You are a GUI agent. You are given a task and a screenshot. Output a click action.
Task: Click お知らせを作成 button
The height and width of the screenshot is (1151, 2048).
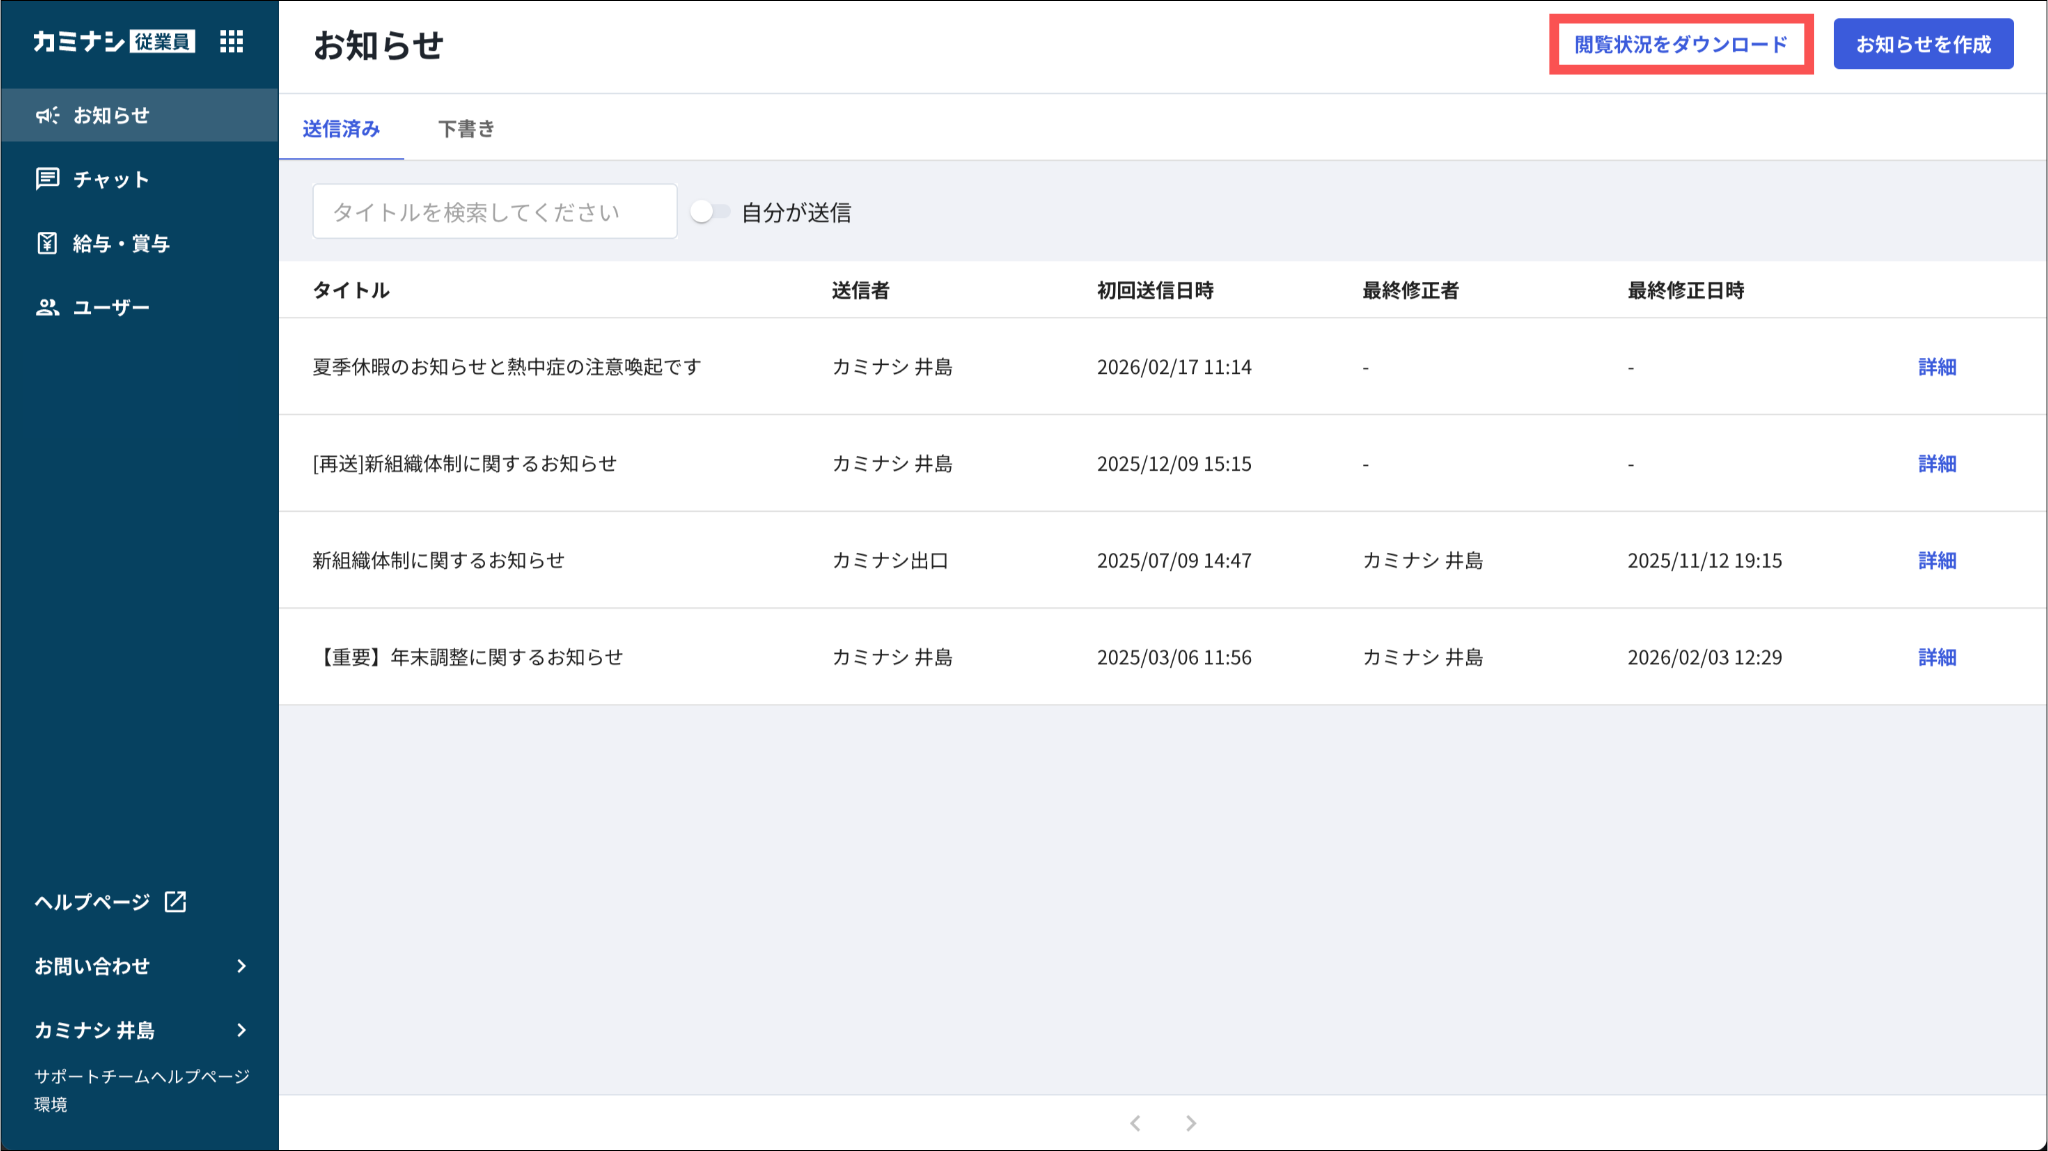[x=1923, y=44]
